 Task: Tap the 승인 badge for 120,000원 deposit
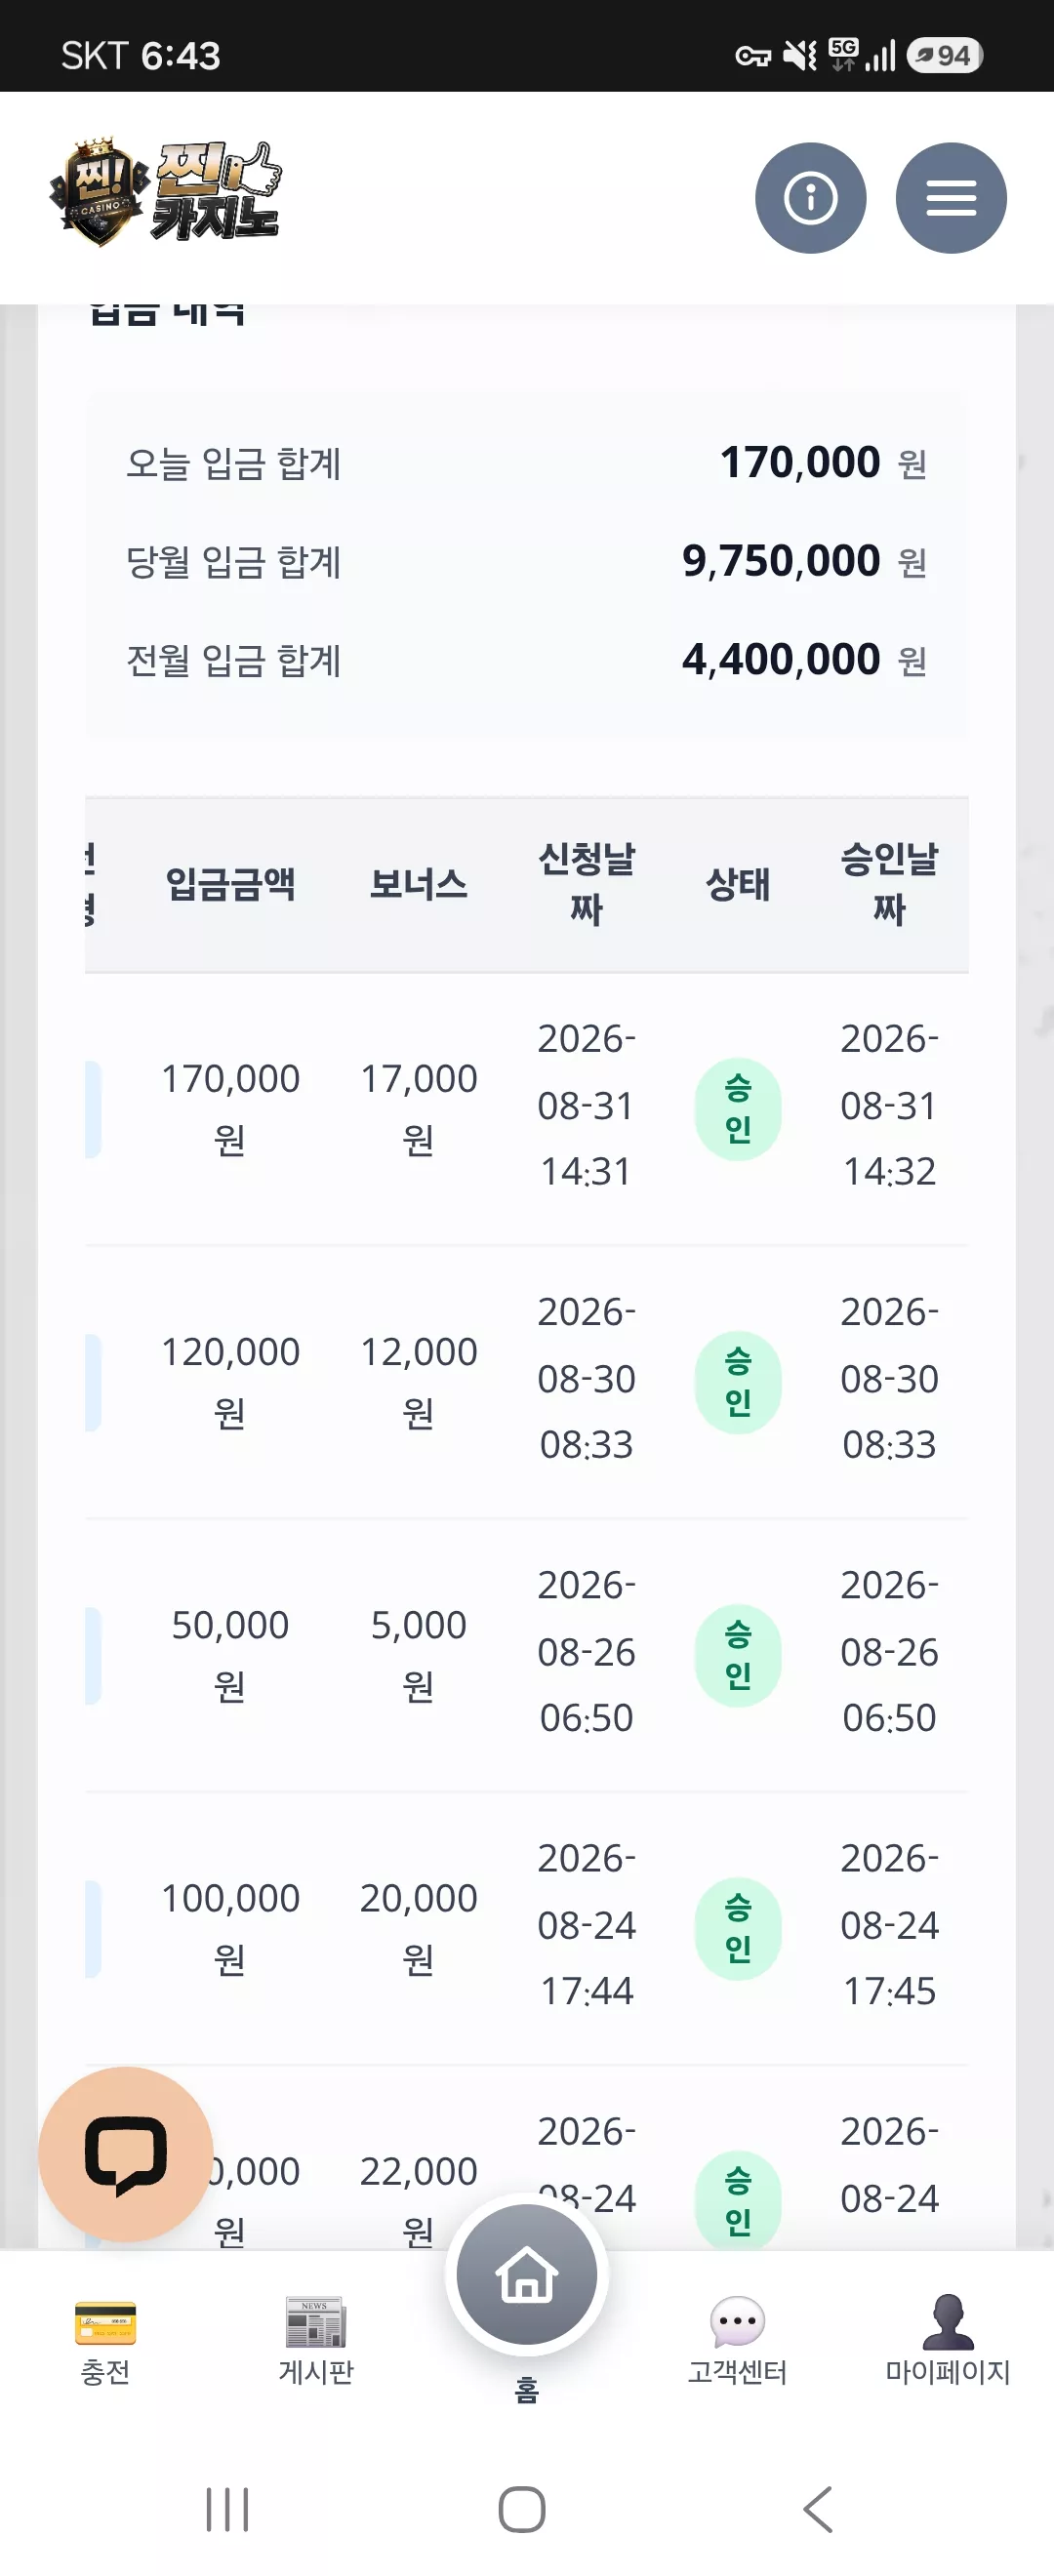[x=738, y=1382]
